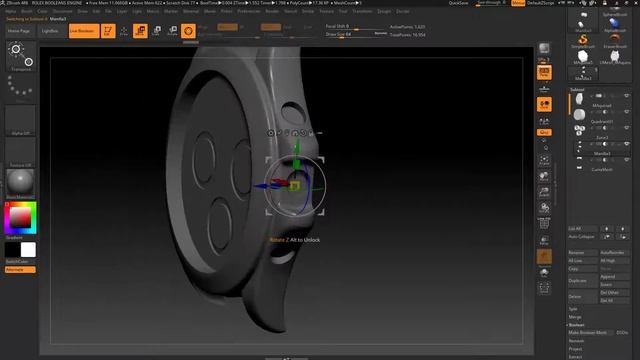The width and height of the screenshot is (640, 360).
Task: Hide the Manilla3 subtool eye
Action: tap(627, 144)
